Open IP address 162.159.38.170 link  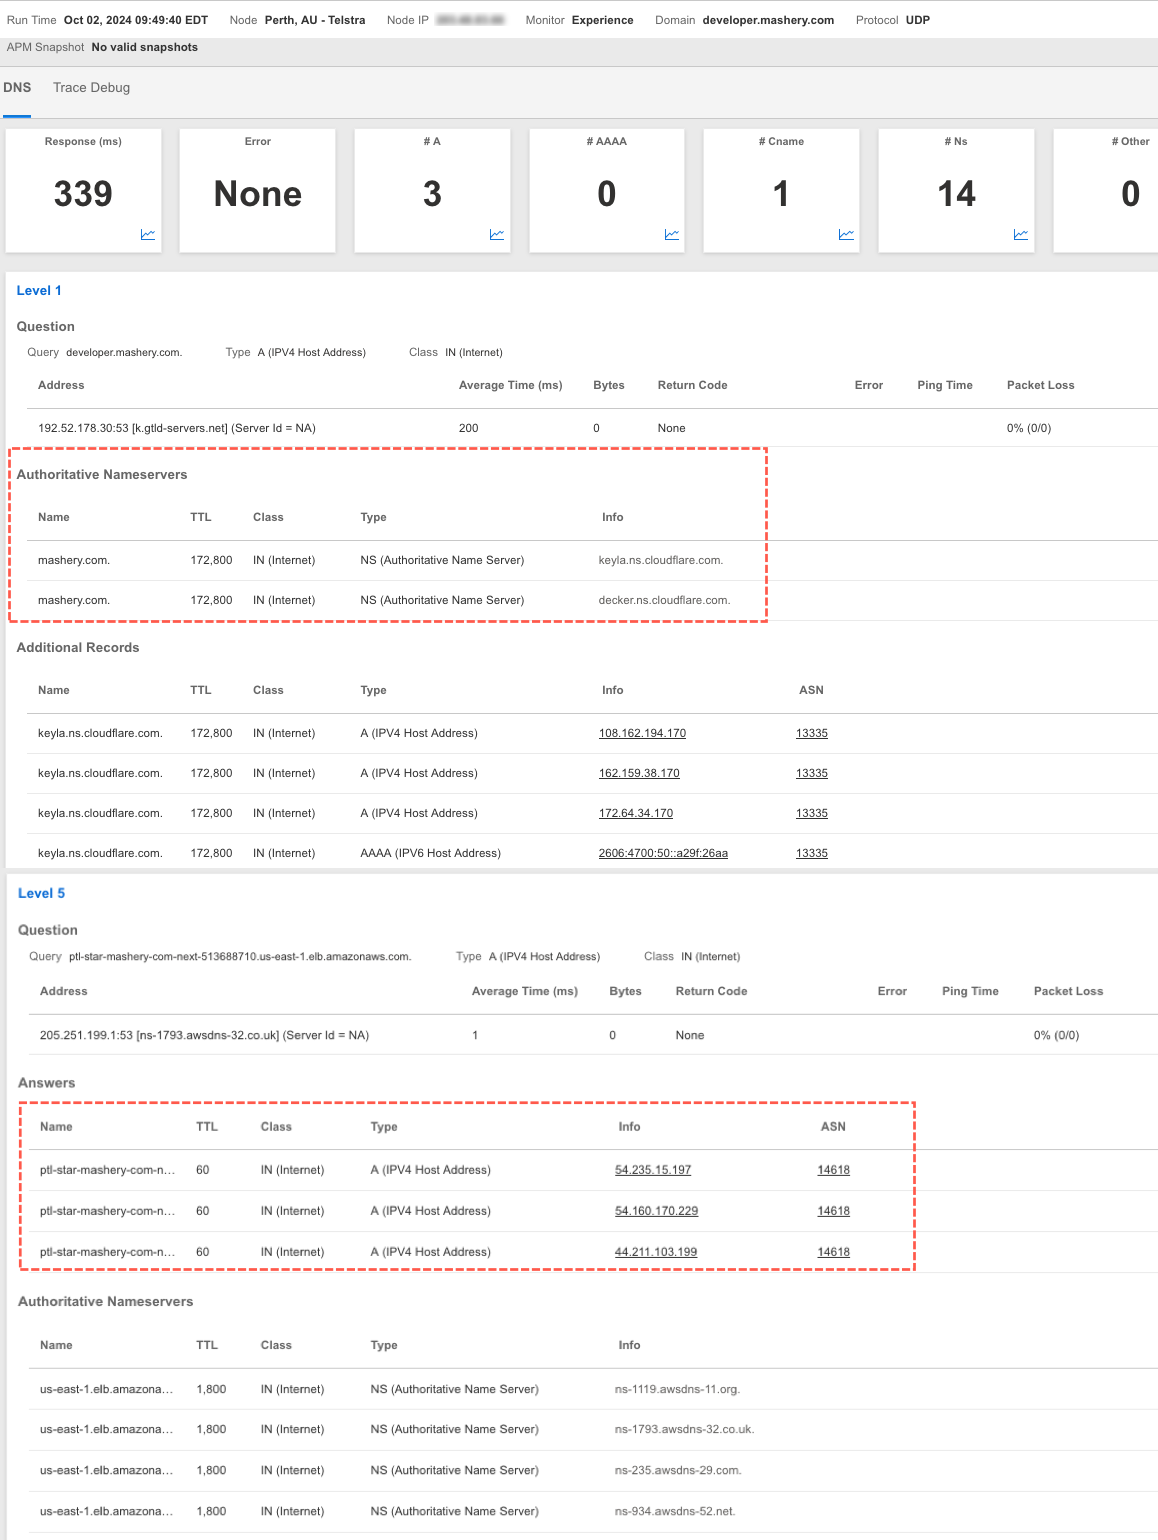point(639,774)
